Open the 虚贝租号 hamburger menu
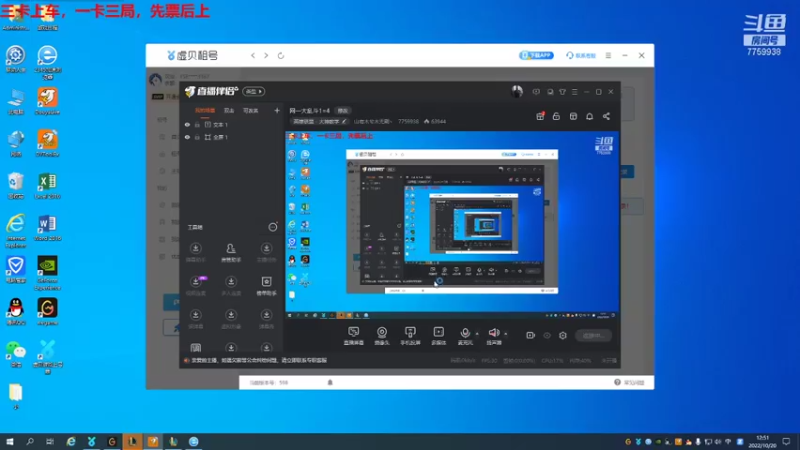The width and height of the screenshot is (800, 450). [x=608, y=55]
